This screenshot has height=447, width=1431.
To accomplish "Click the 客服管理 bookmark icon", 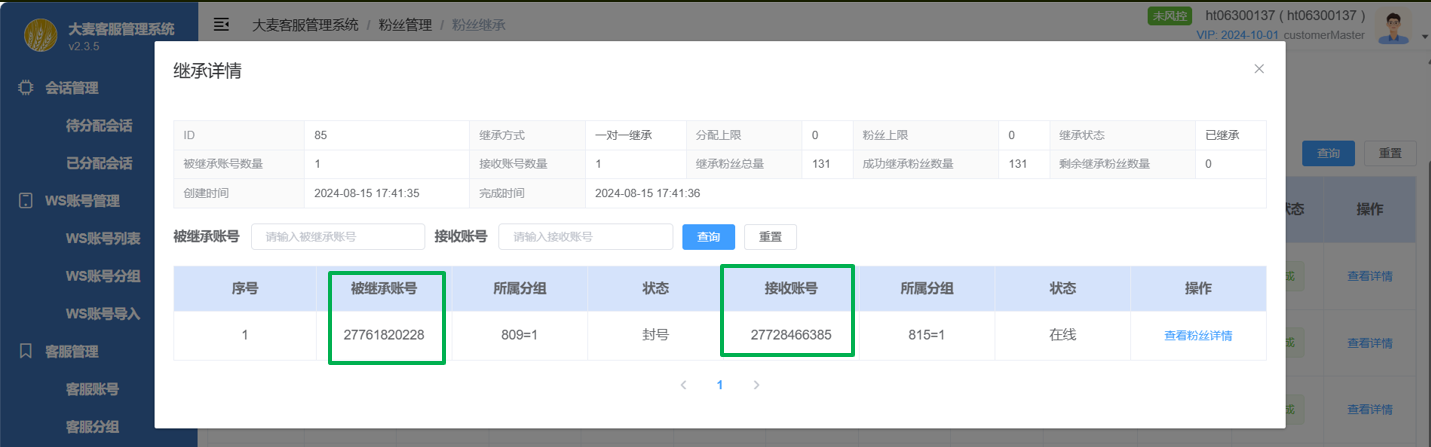I will [27, 351].
